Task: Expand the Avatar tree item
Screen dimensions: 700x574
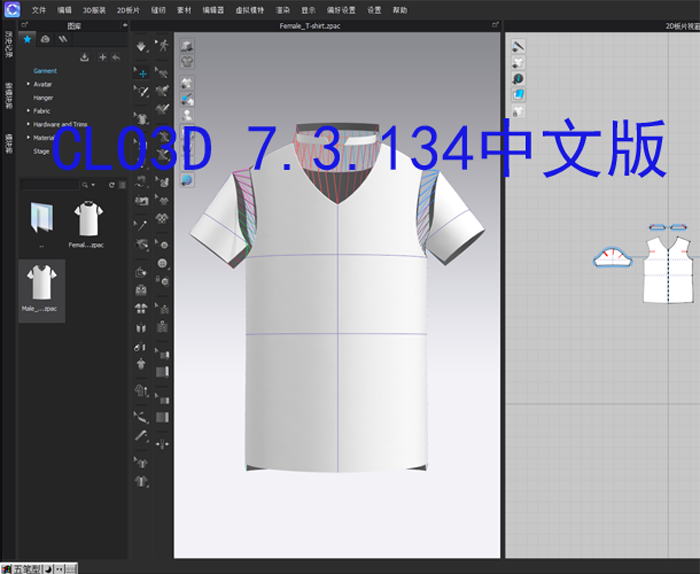Action: click(x=28, y=84)
